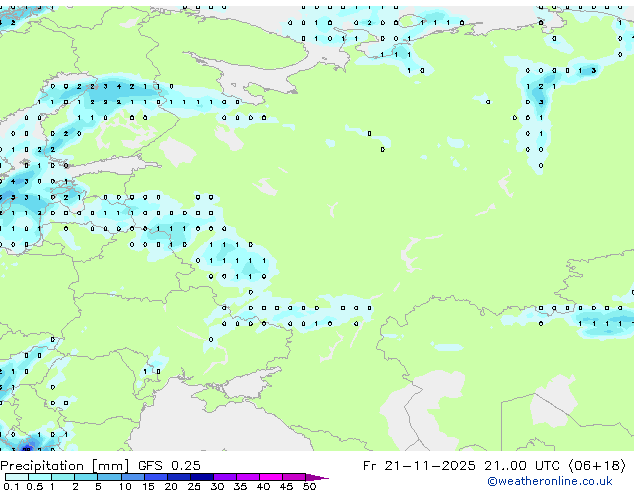Click the '45' legend scale value
The width and height of the screenshot is (634, 490).
[286, 486]
